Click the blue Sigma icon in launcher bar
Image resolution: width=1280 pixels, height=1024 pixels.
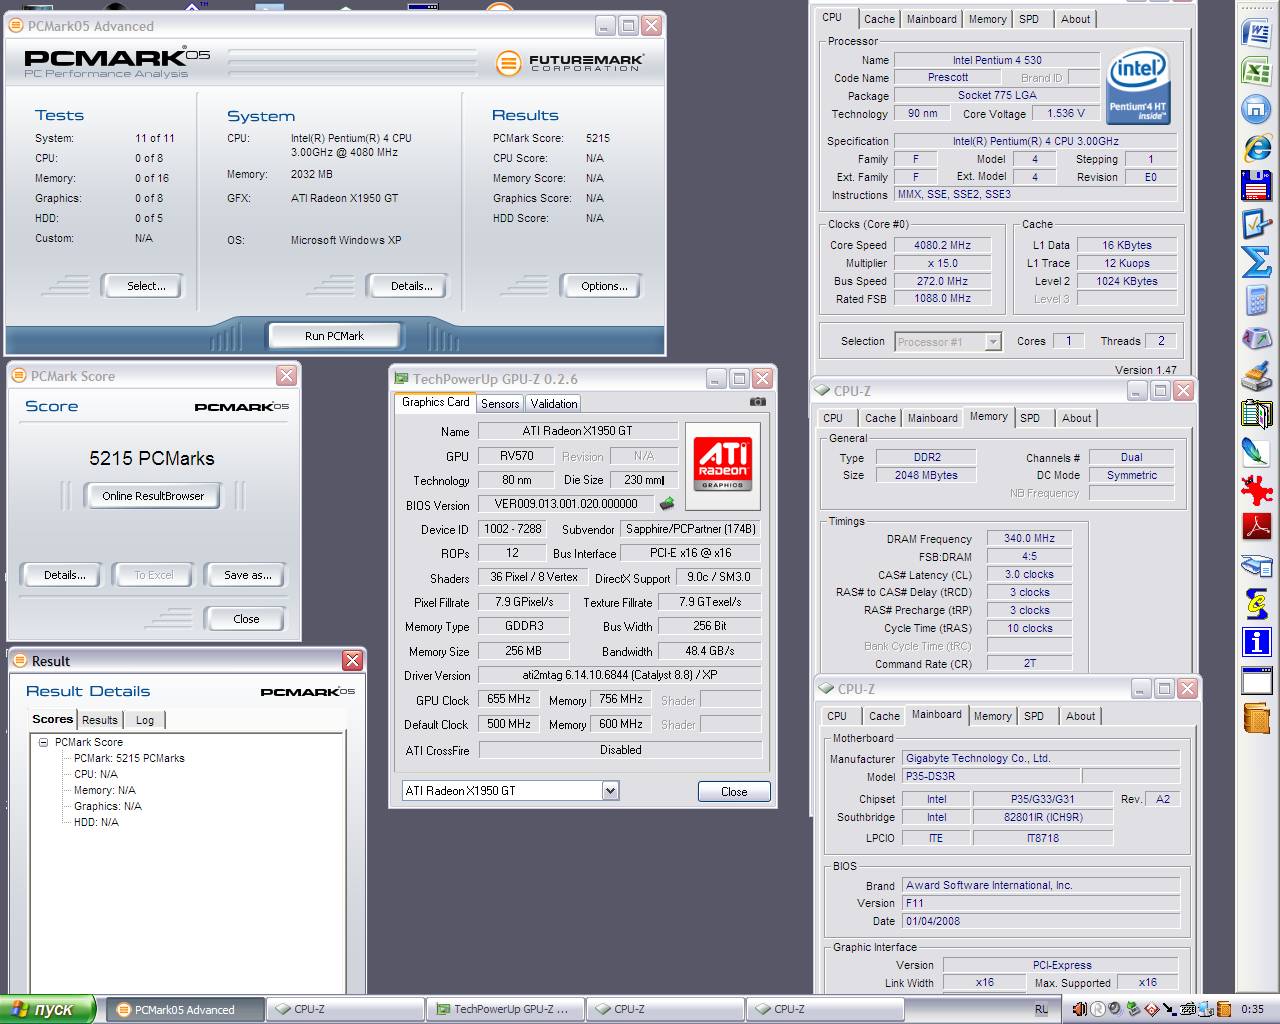[1256, 262]
